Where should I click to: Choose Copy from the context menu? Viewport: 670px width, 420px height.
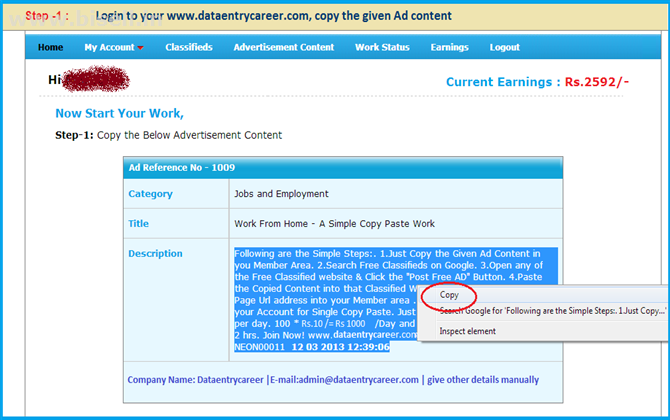coord(449,295)
